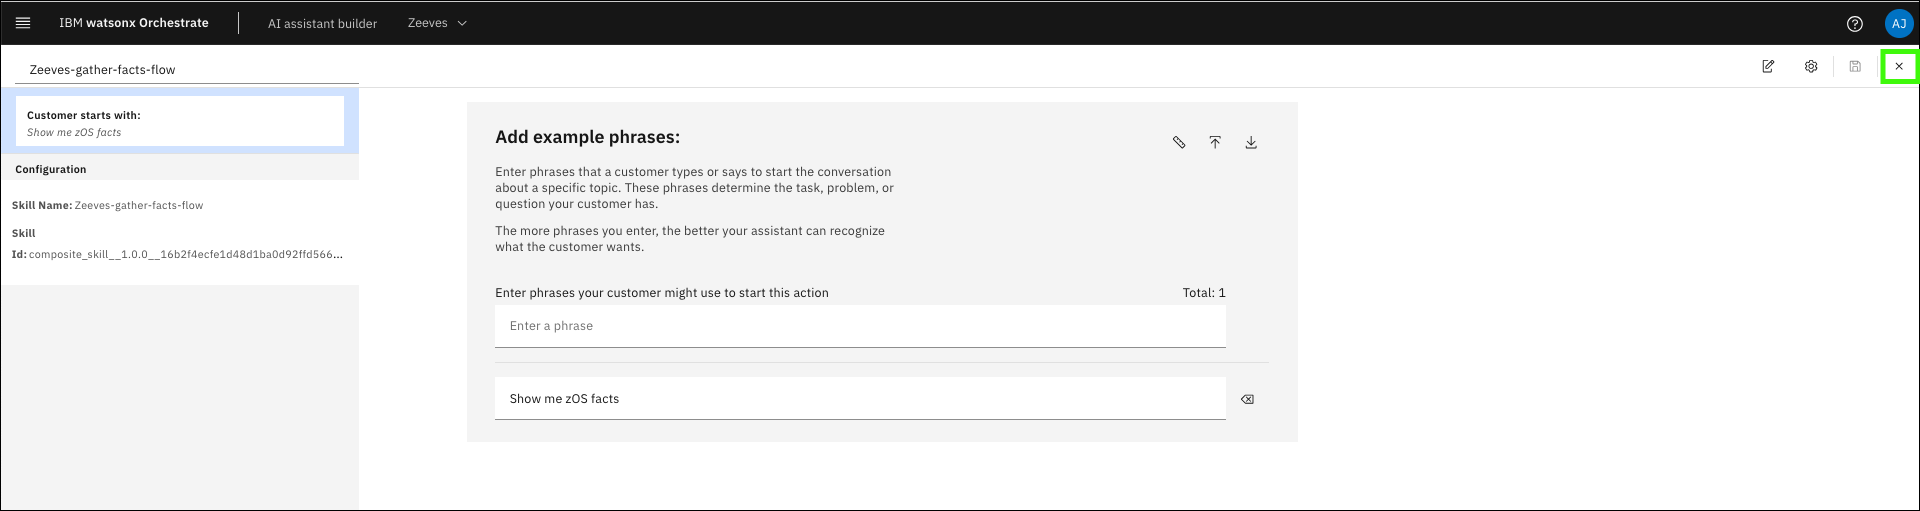The height and width of the screenshot is (511, 1920).
Task: Click the Configuration section heading
Action: pos(51,170)
